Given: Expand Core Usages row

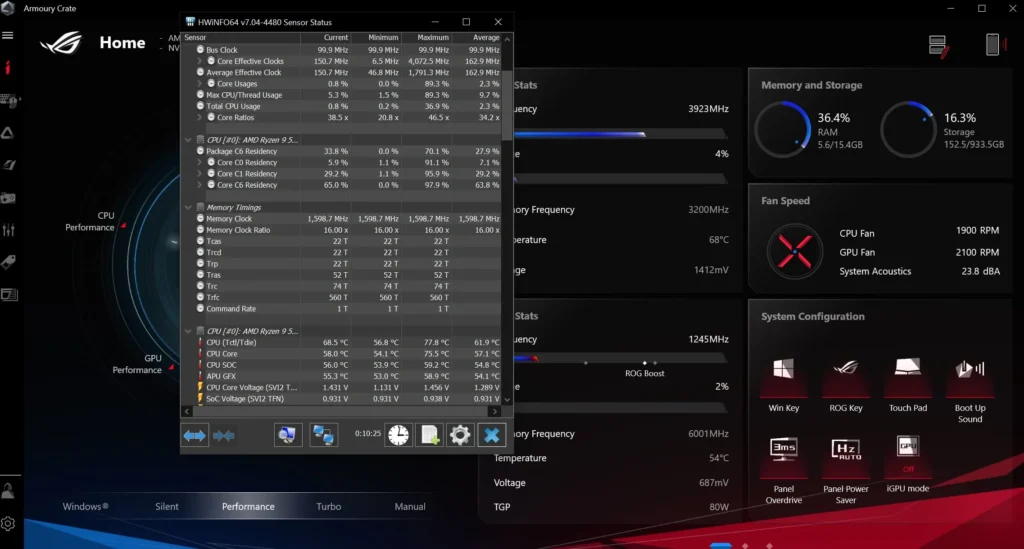Looking at the screenshot, I should pyautogui.click(x=200, y=84).
